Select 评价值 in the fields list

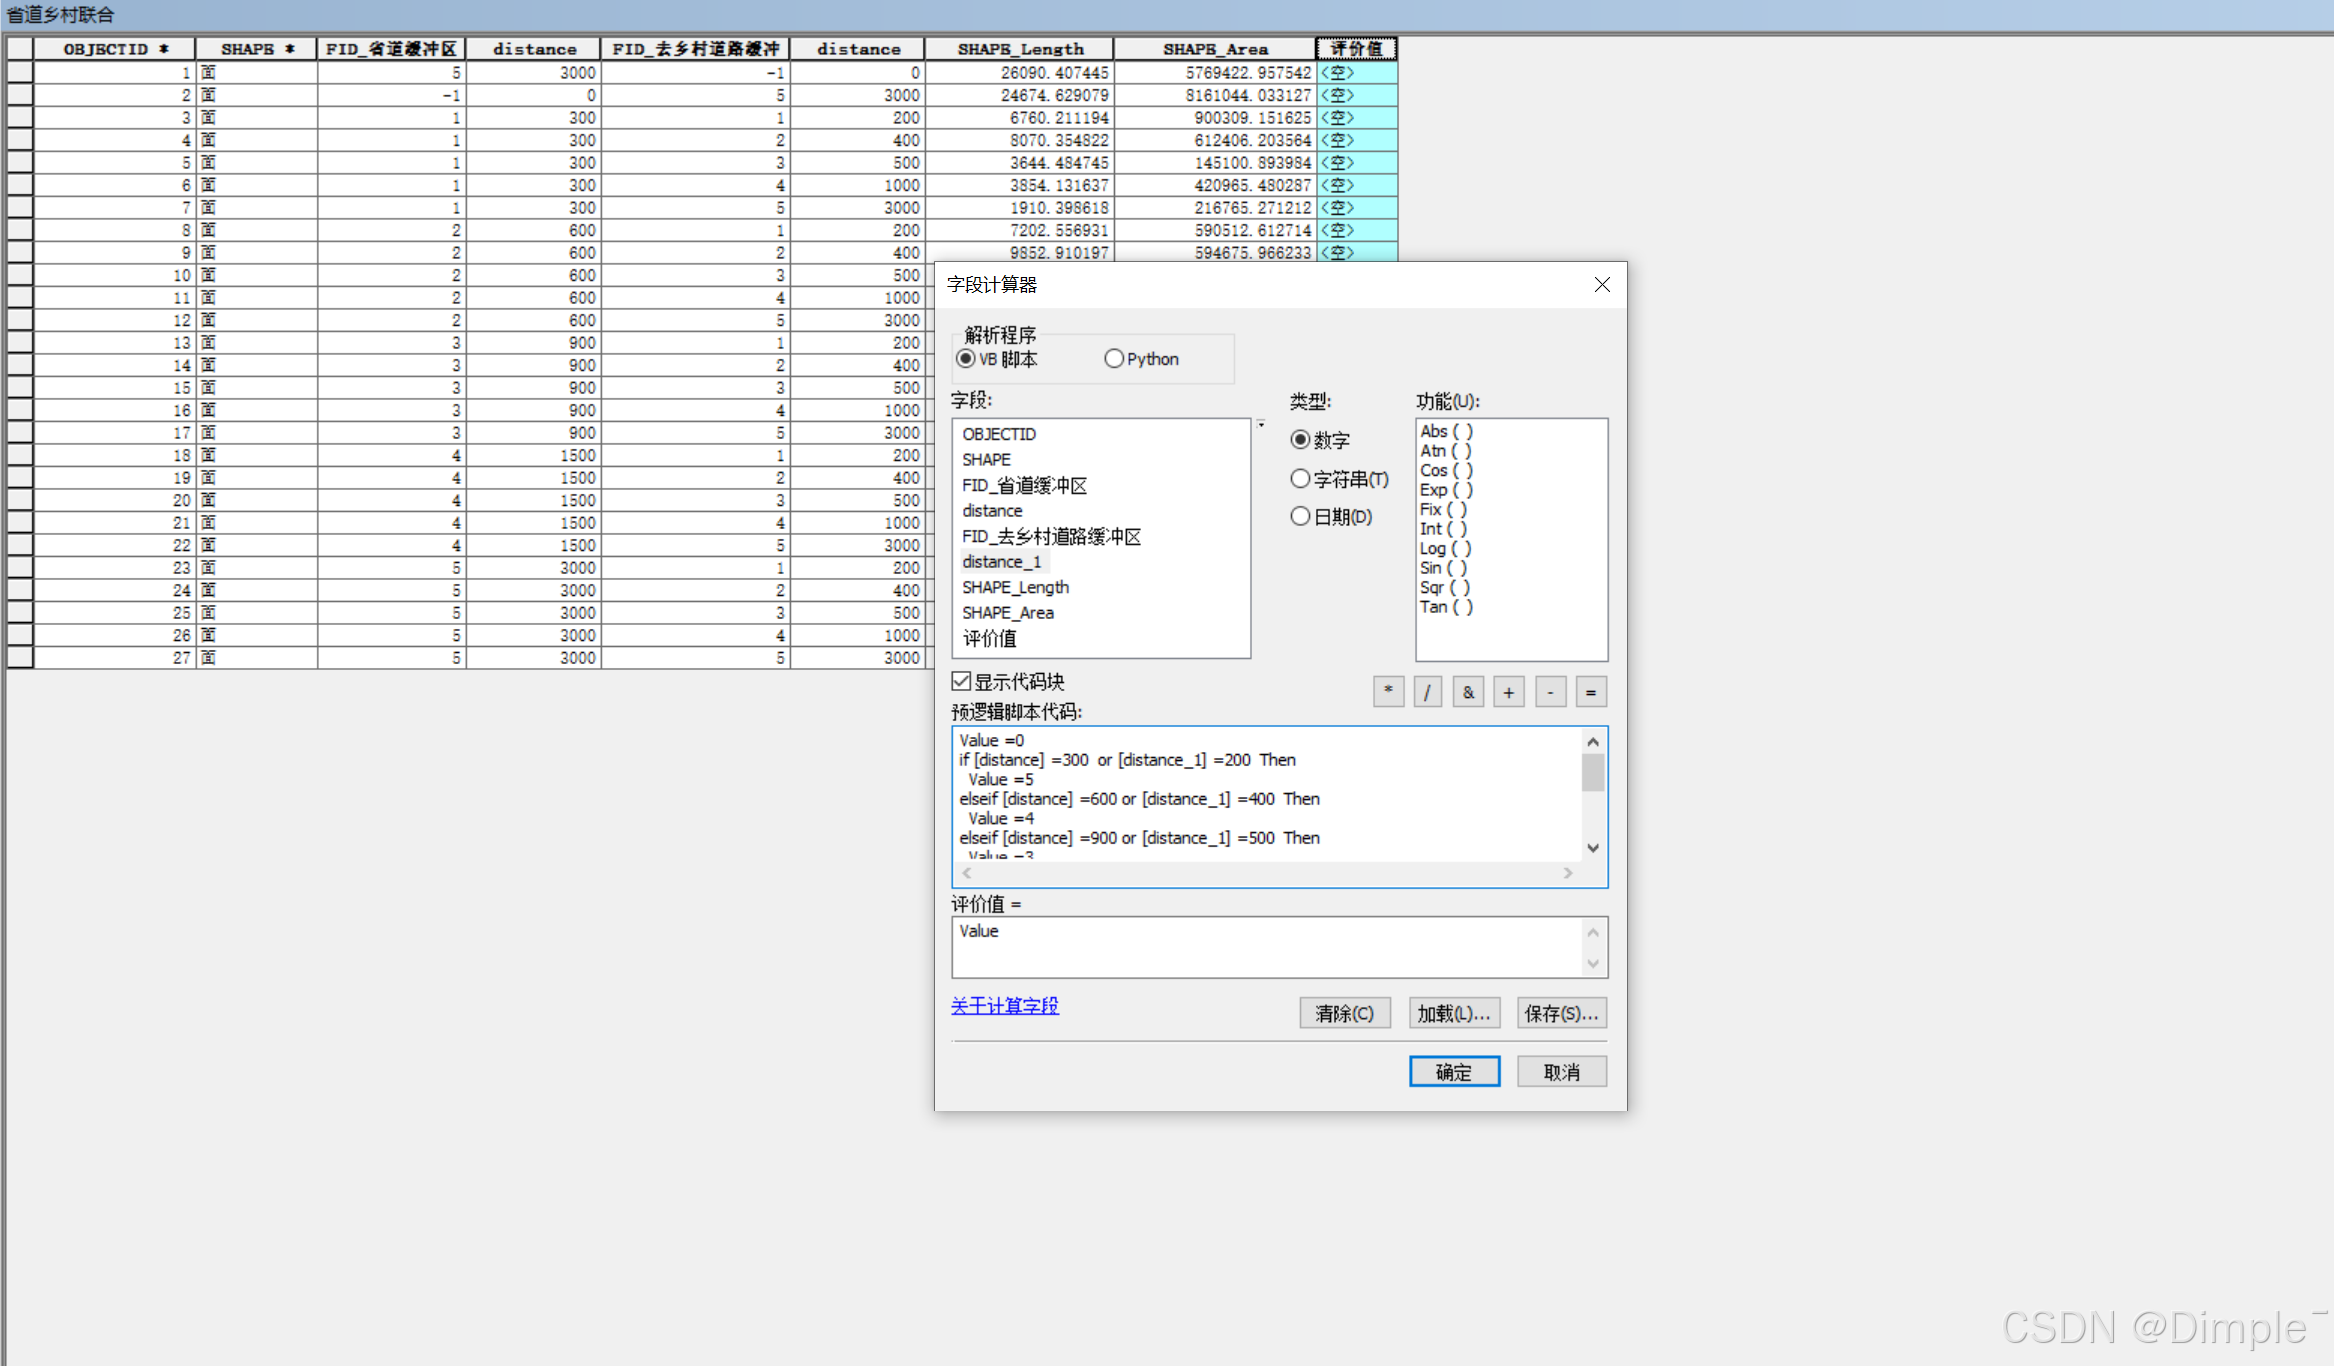click(989, 639)
